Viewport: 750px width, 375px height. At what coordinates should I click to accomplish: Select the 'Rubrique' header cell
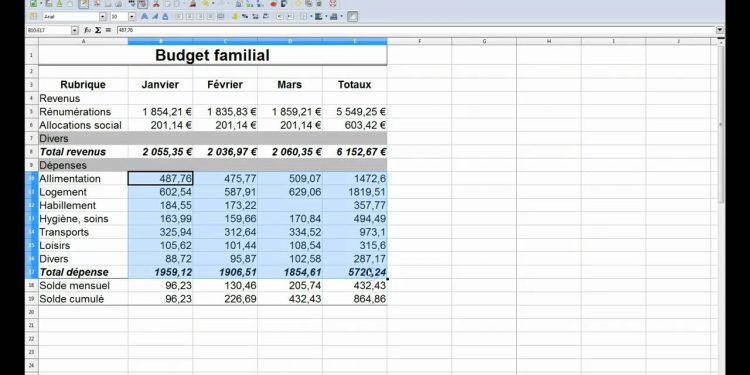click(x=83, y=85)
